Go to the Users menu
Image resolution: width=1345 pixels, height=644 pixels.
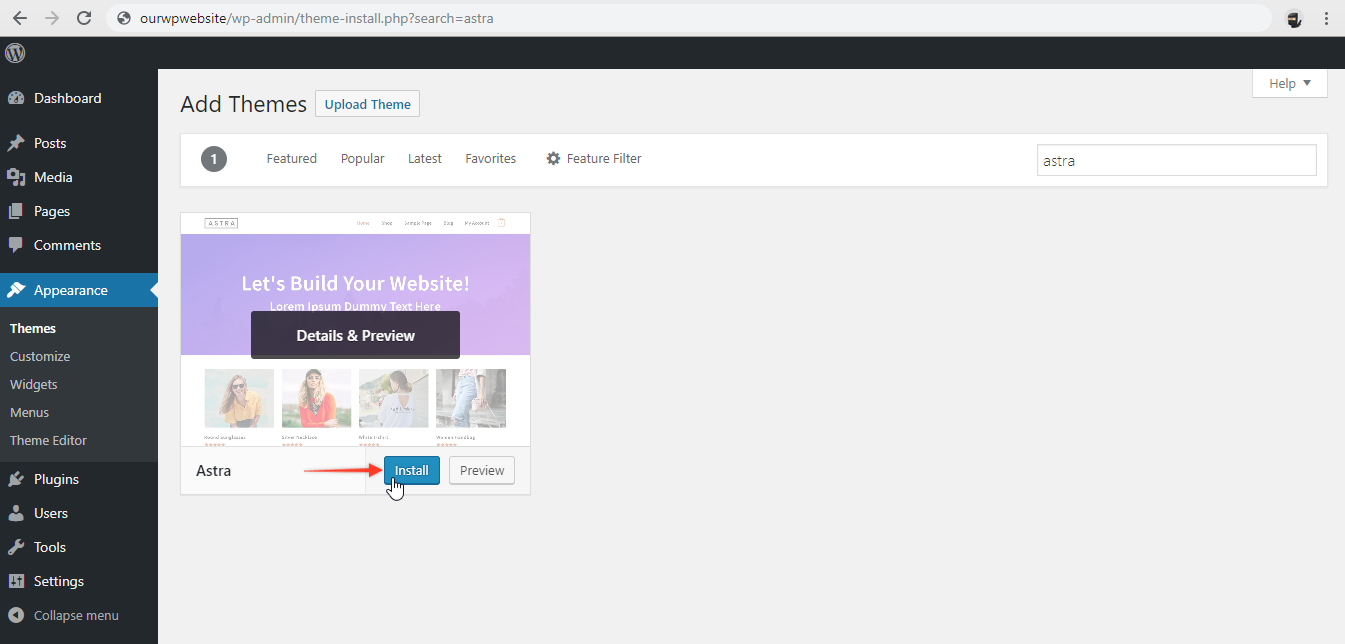(x=79, y=513)
